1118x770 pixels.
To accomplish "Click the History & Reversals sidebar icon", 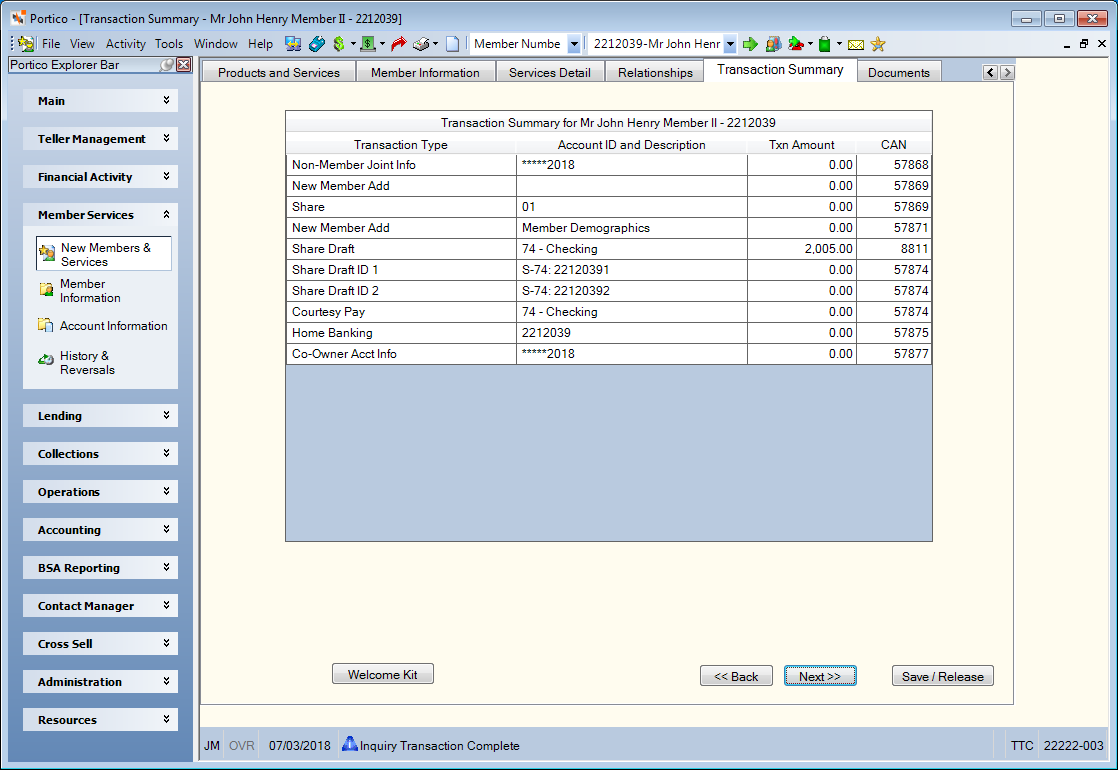I will 46,359.
